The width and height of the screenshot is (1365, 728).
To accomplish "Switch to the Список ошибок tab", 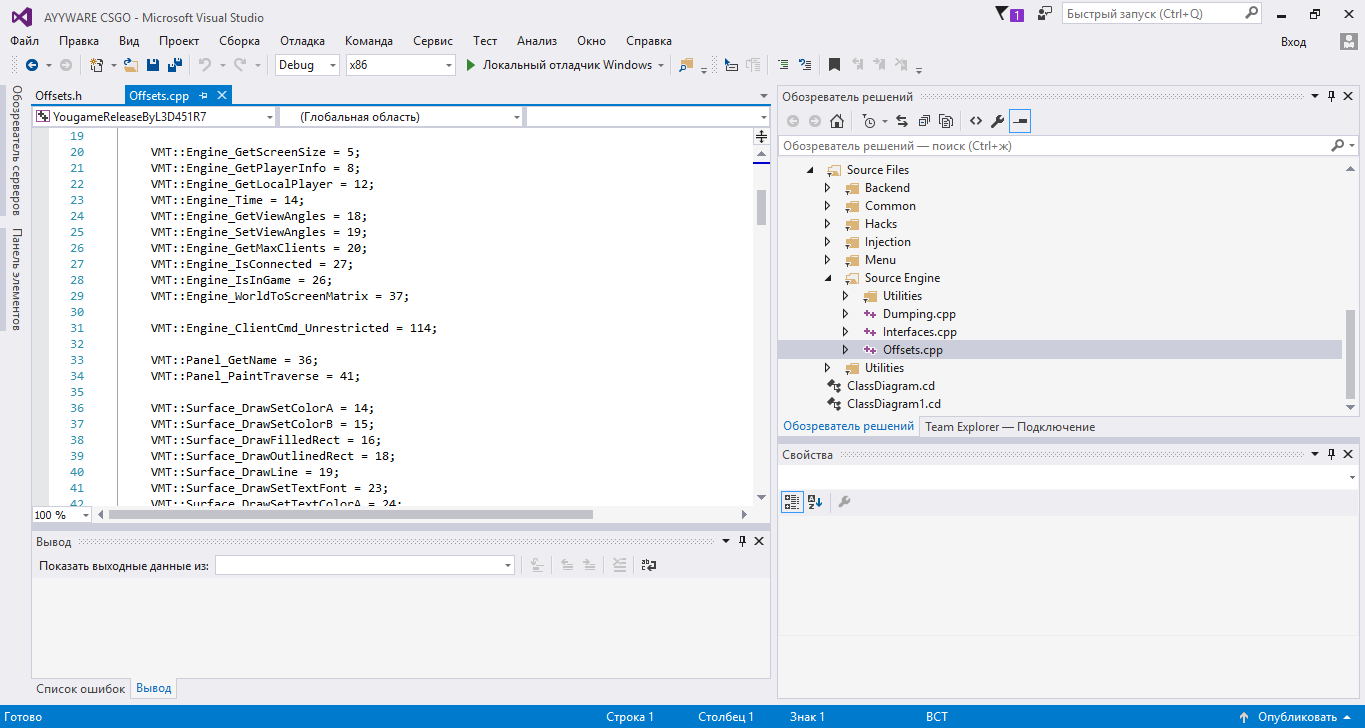I will pos(81,689).
